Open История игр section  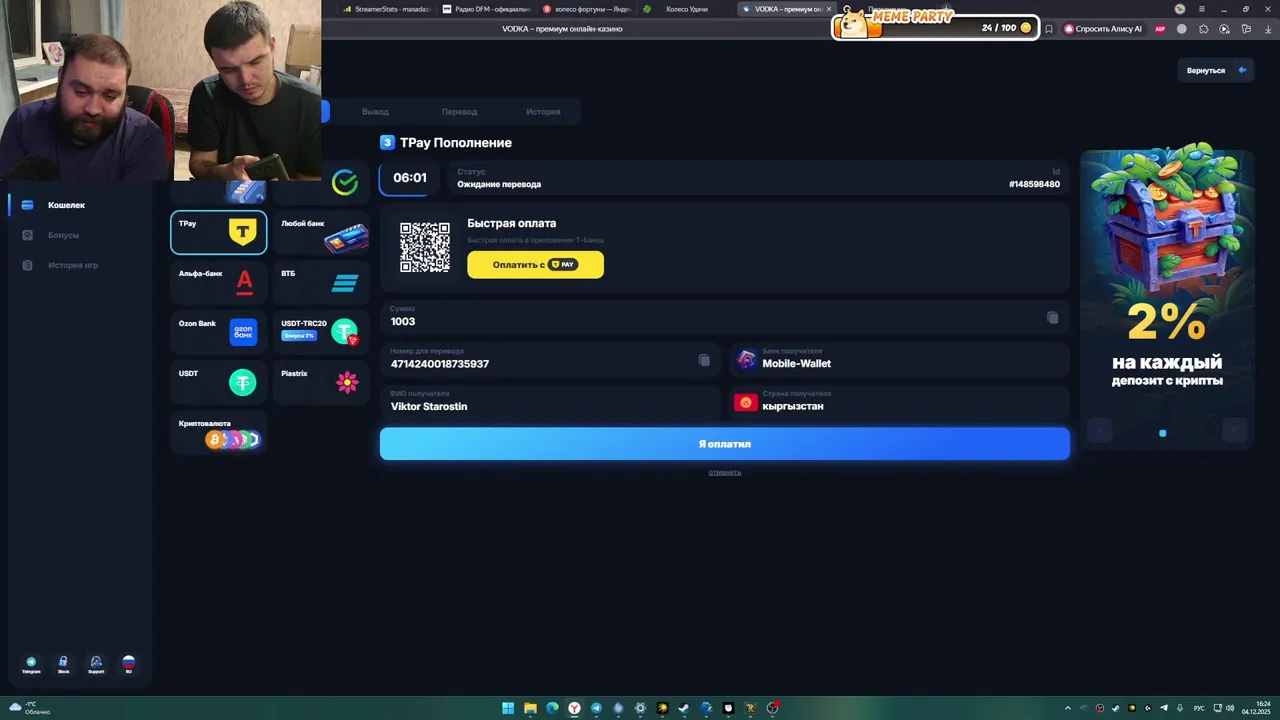click(x=73, y=265)
